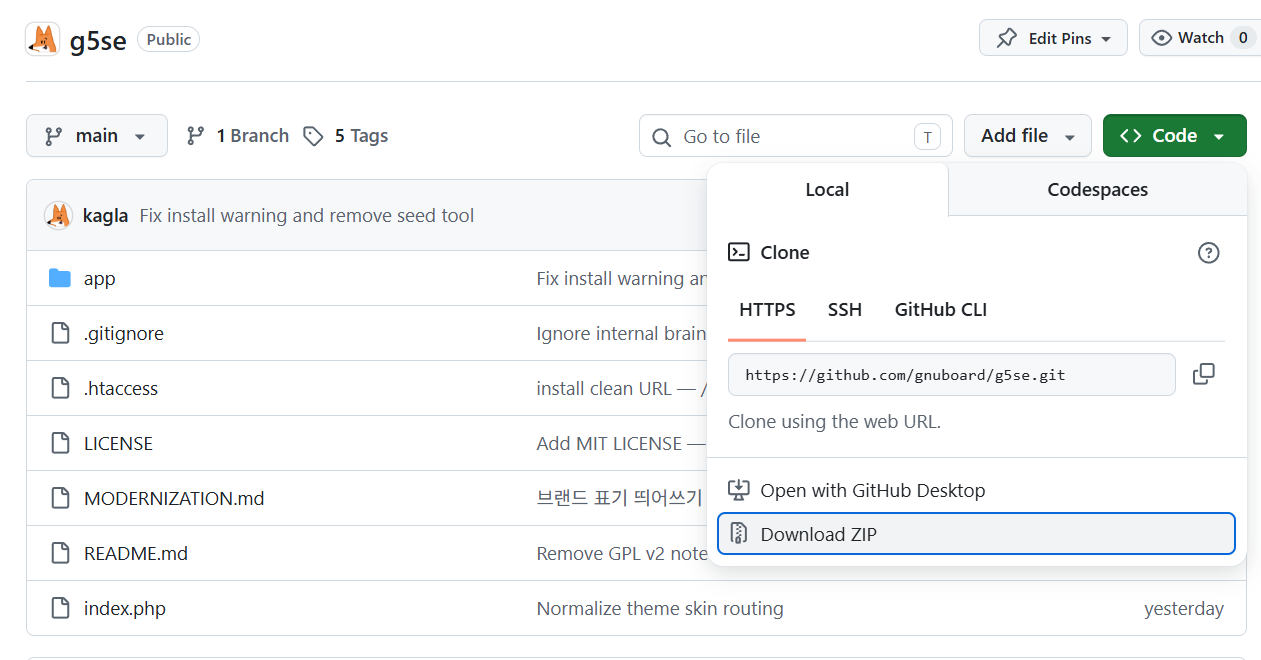Open the LICENSE file
1261x660 pixels.
tap(118, 444)
